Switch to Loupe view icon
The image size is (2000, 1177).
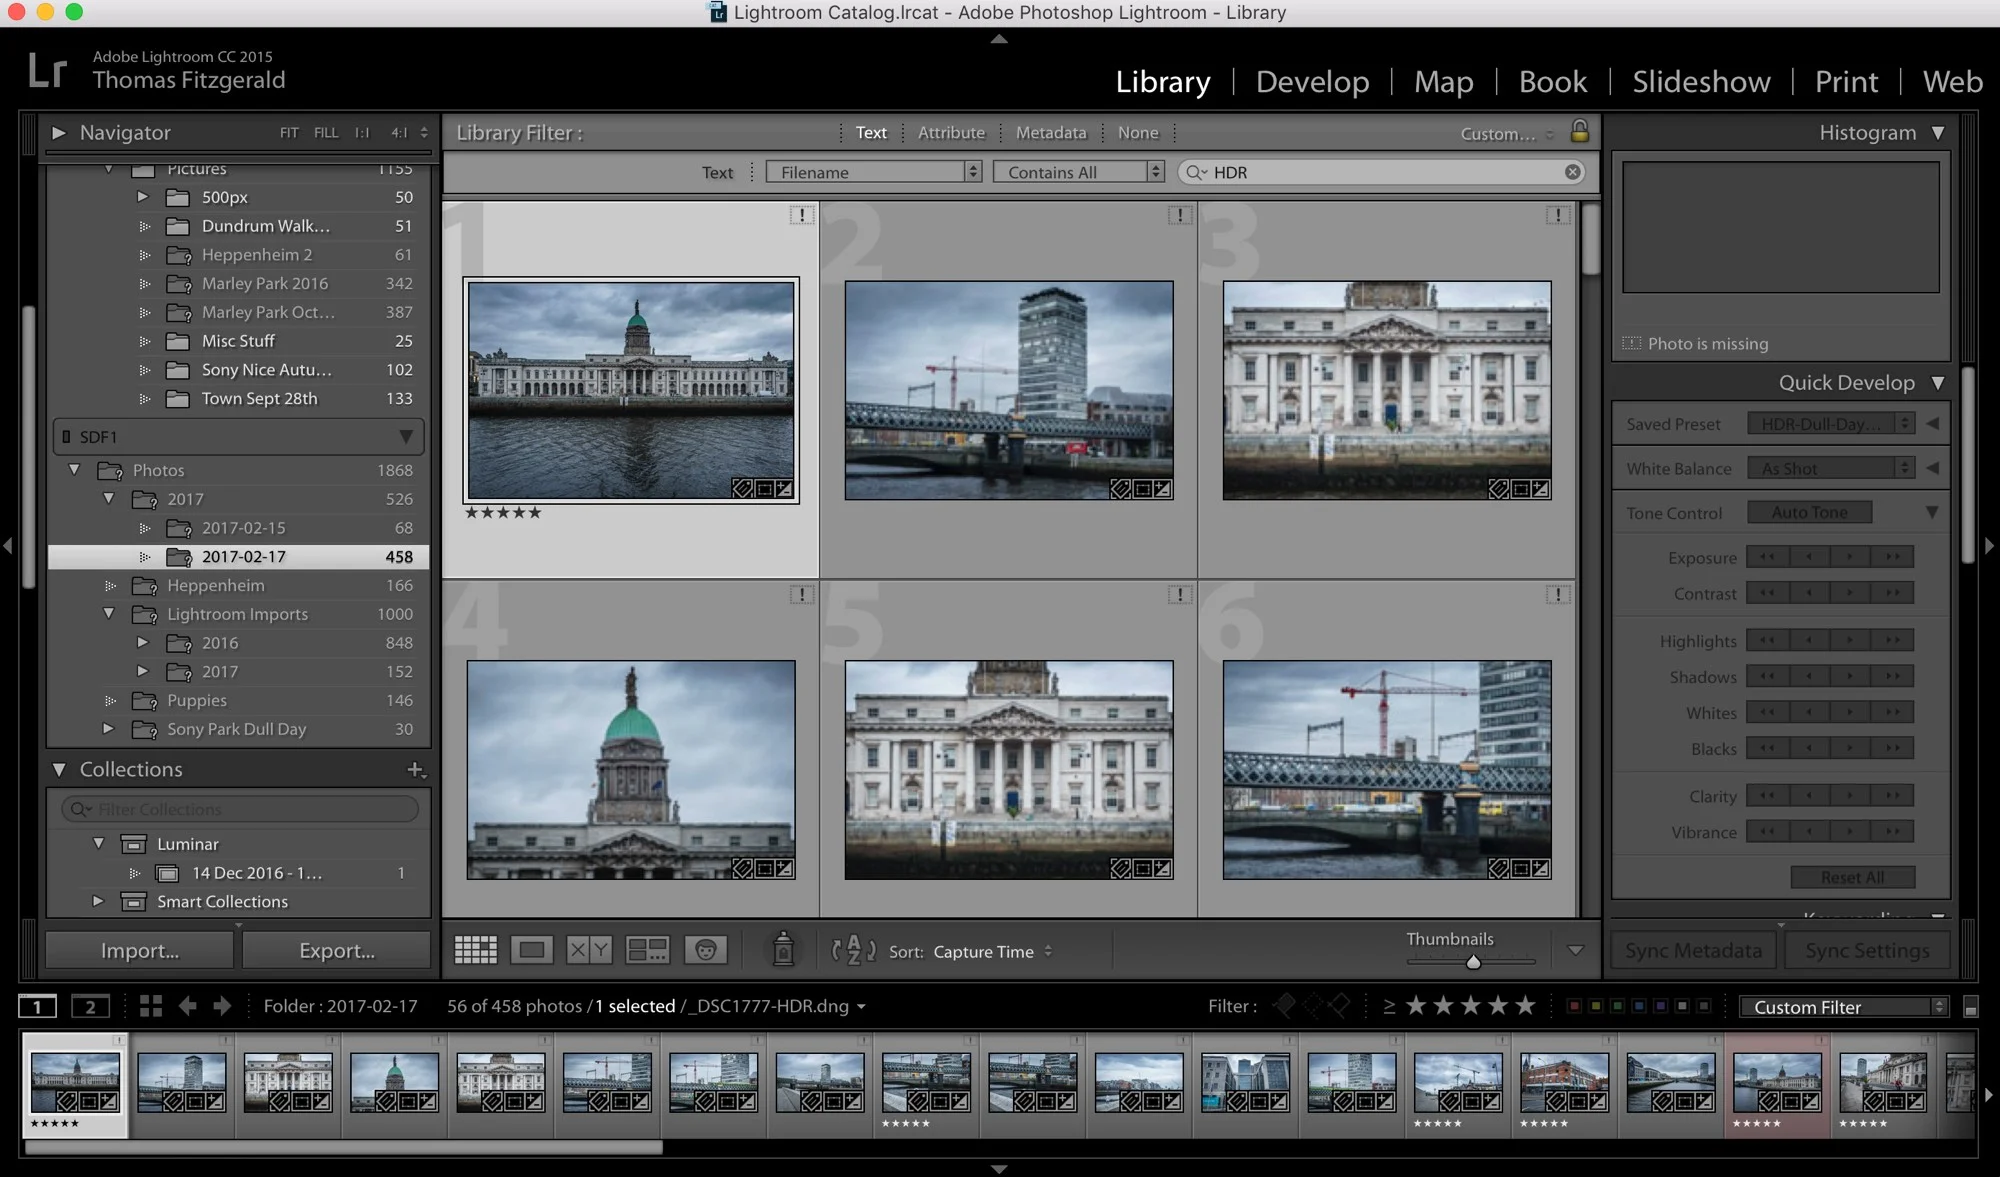click(x=531, y=950)
